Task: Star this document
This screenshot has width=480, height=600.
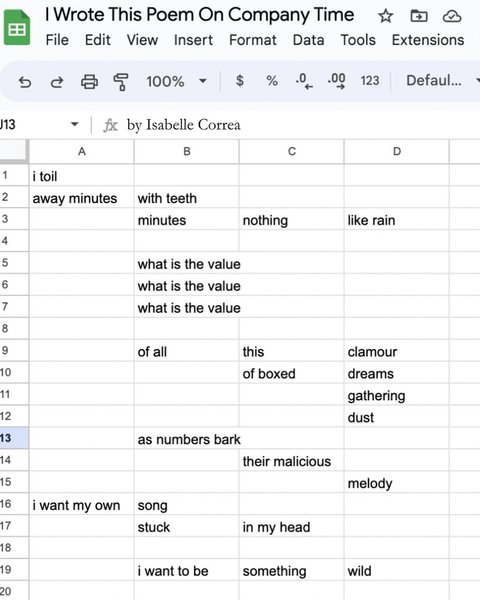Action: coord(385,16)
